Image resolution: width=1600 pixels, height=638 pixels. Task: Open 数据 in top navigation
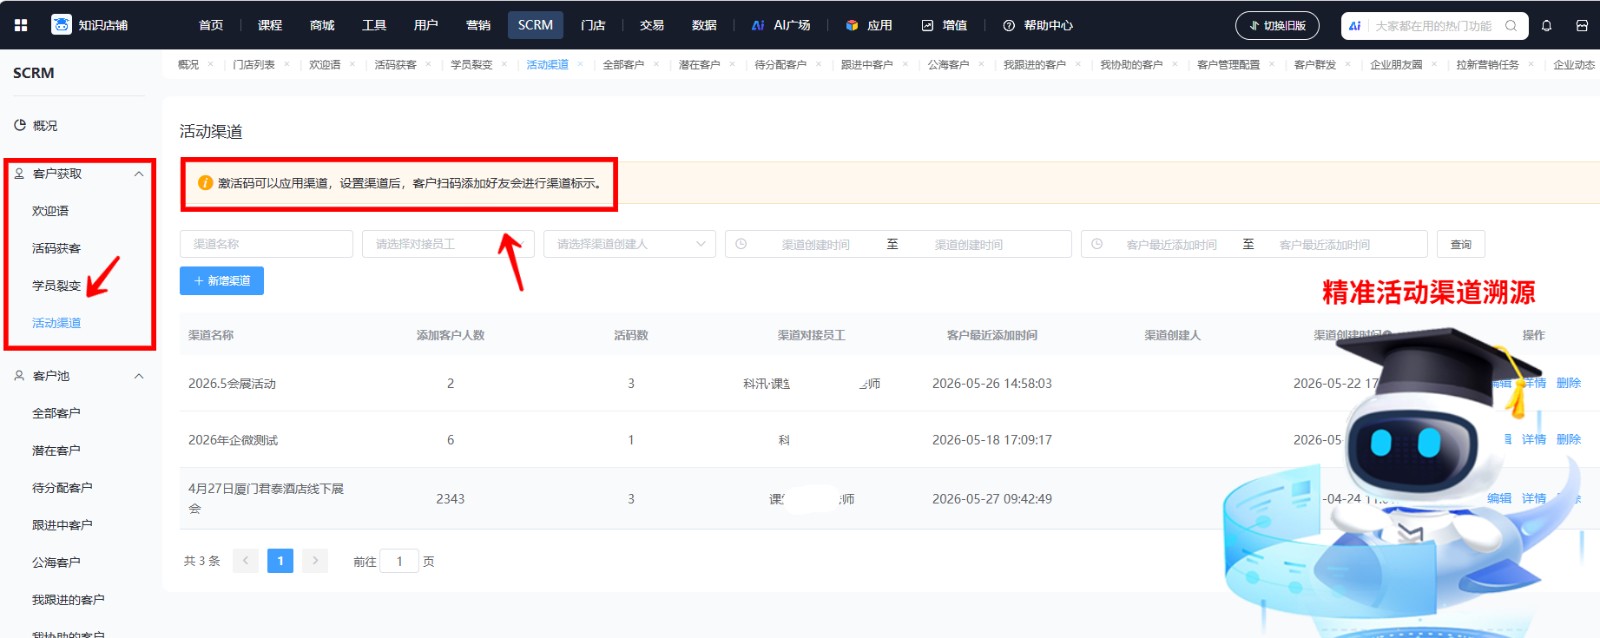click(x=704, y=25)
